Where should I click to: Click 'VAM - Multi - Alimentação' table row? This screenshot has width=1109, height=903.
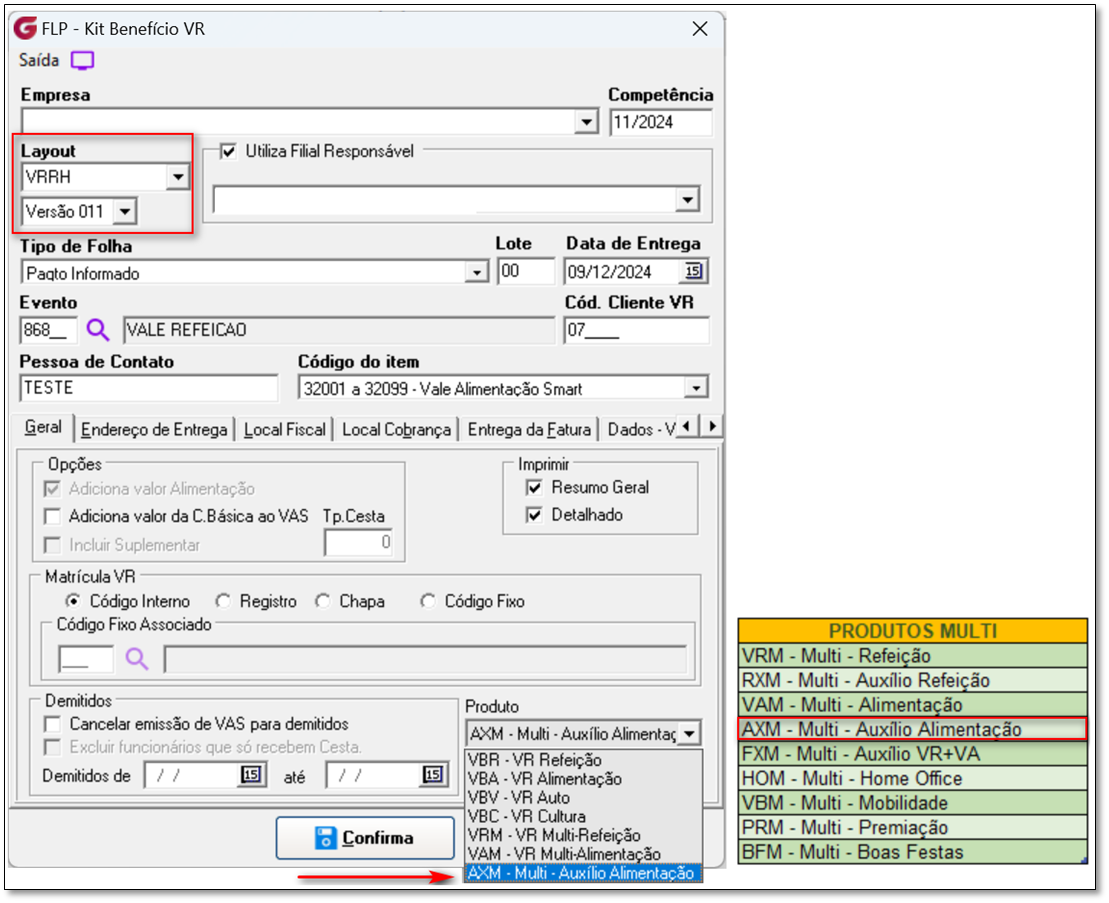coord(912,705)
